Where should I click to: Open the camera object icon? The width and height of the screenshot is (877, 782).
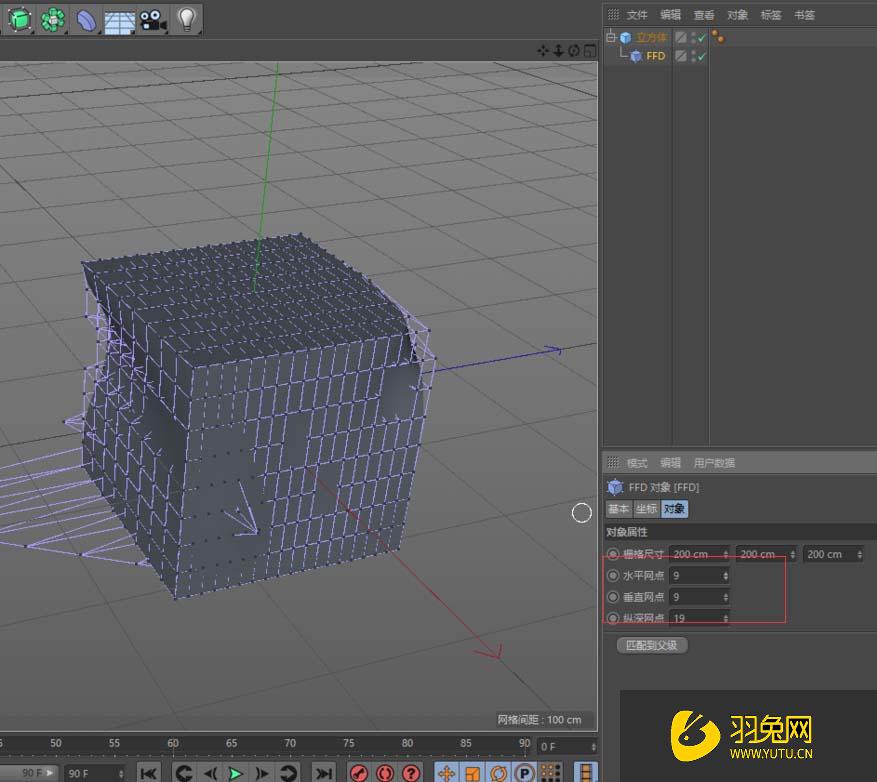(x=152, y=19)
